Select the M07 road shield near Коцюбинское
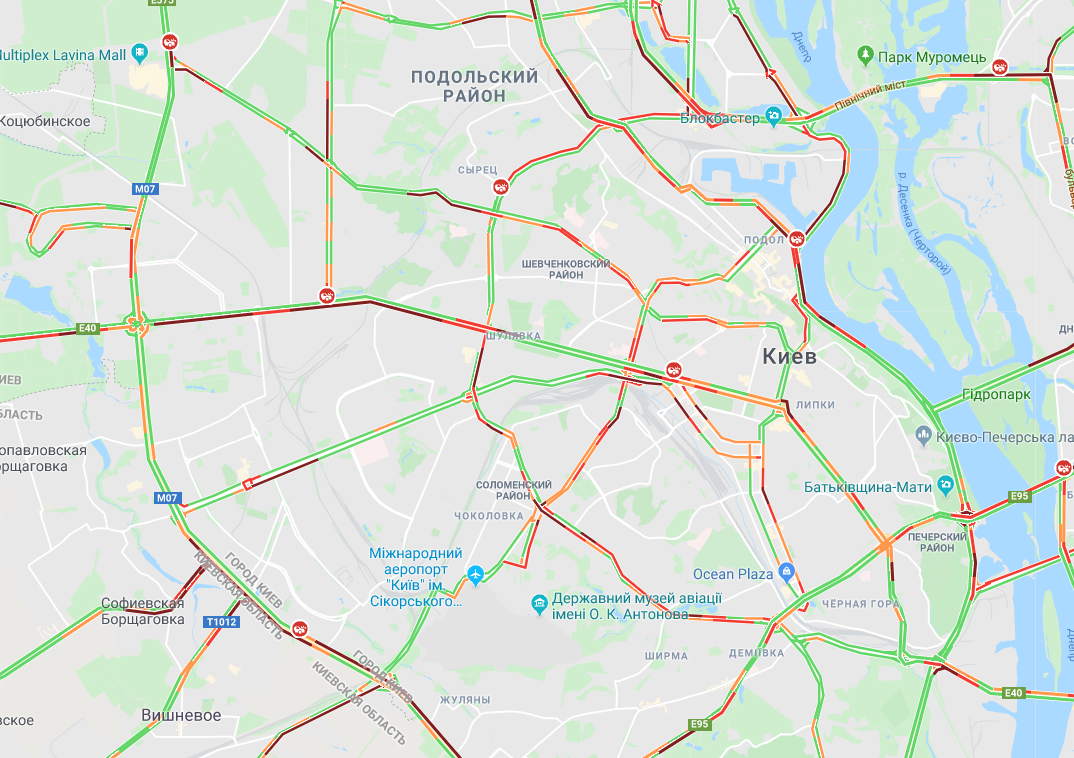The height and width of the screenshot is (758, 1074). (x=145, y=189)
